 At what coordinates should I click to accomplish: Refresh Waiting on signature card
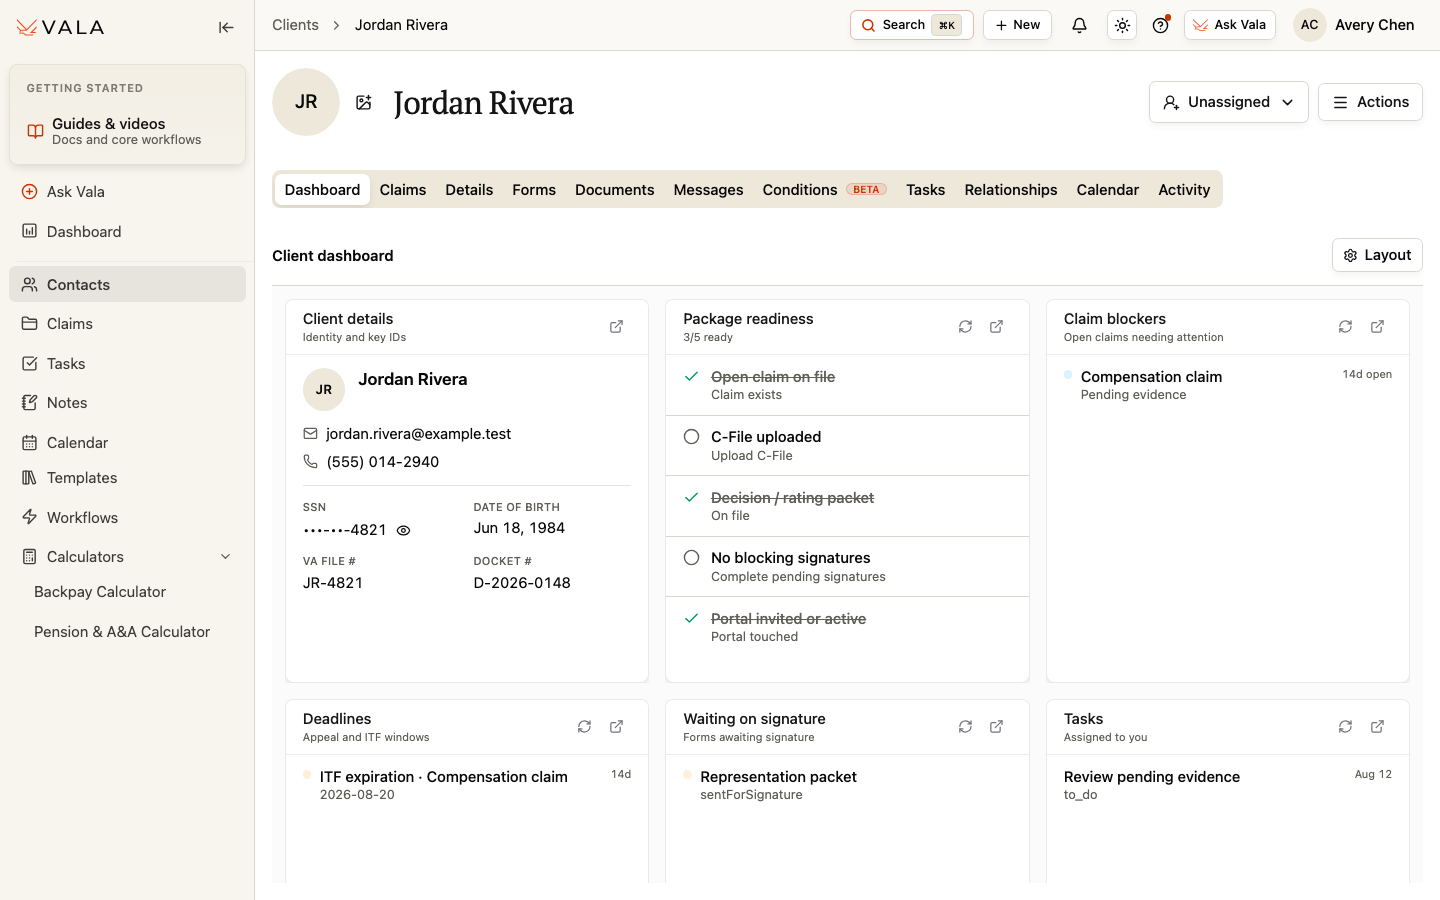pos(965,727)
